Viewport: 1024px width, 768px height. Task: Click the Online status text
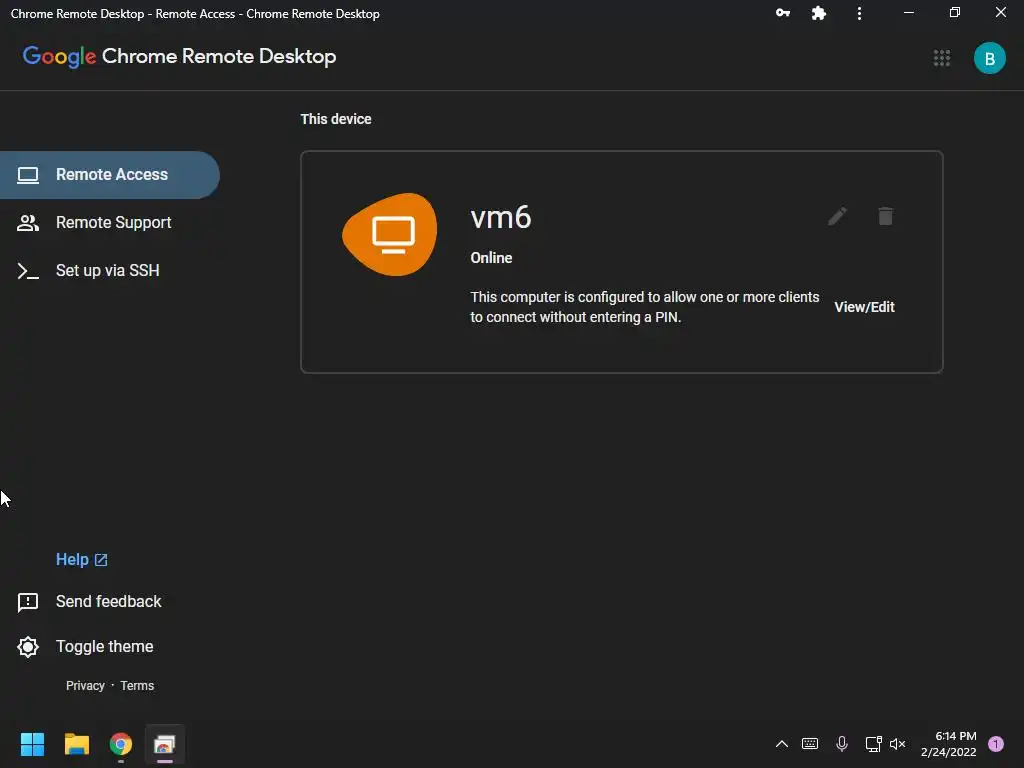coord(491,258)
